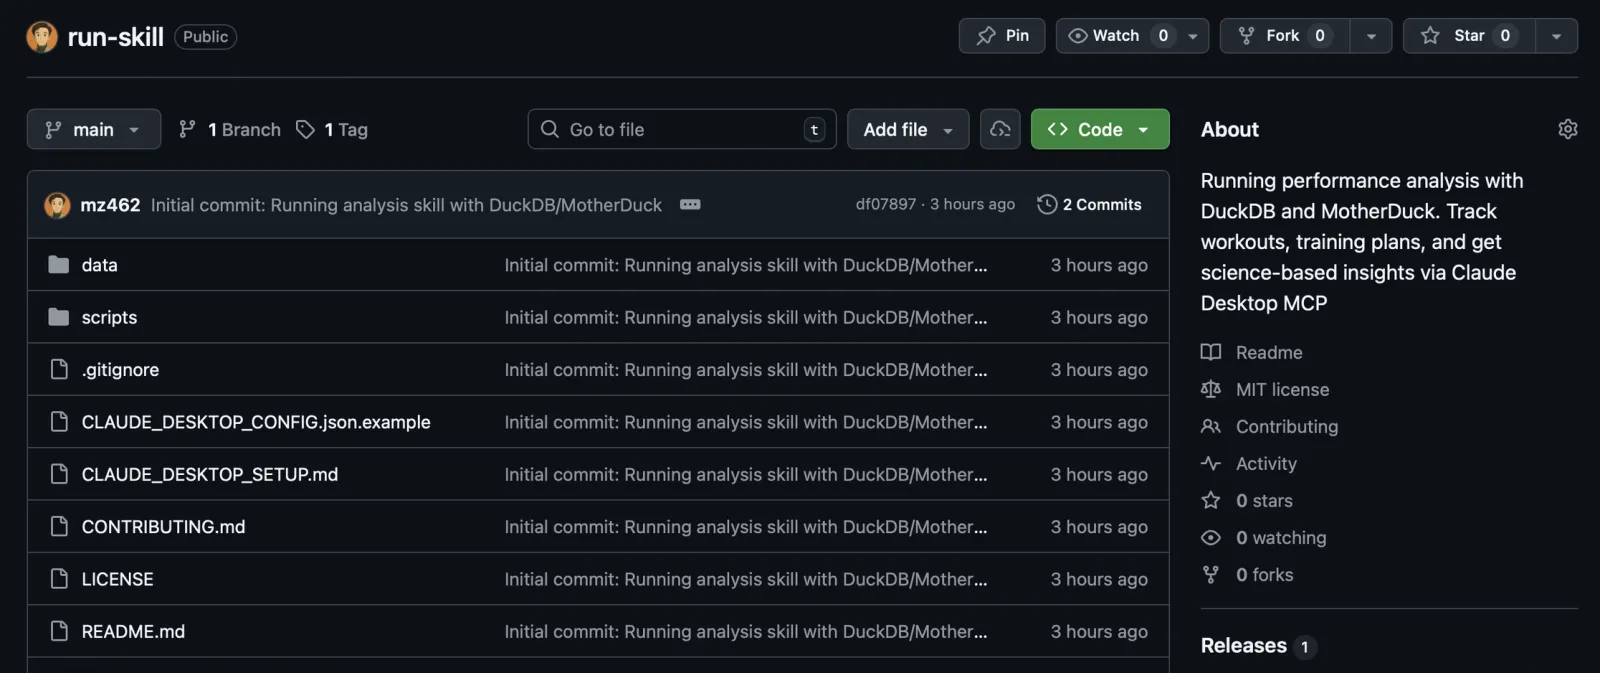View the 0 watching link

(x=1281, y=537)
